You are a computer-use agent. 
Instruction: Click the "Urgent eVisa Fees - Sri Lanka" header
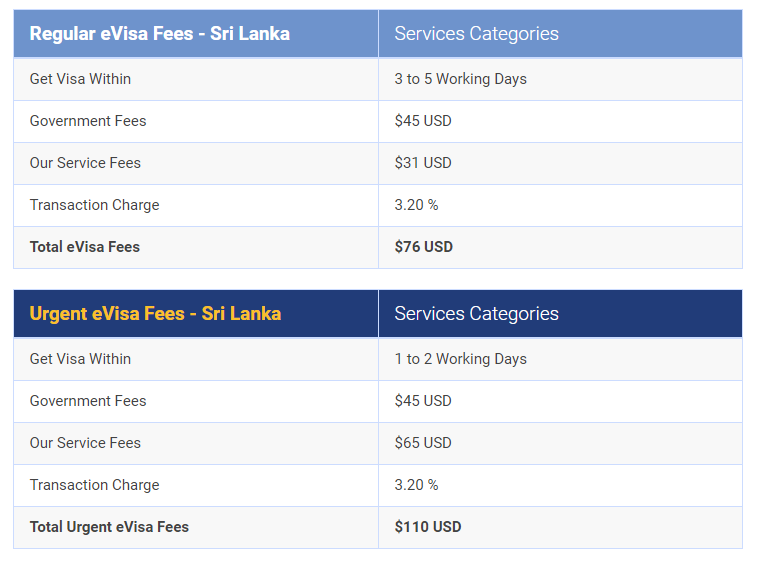pos(155,313)
